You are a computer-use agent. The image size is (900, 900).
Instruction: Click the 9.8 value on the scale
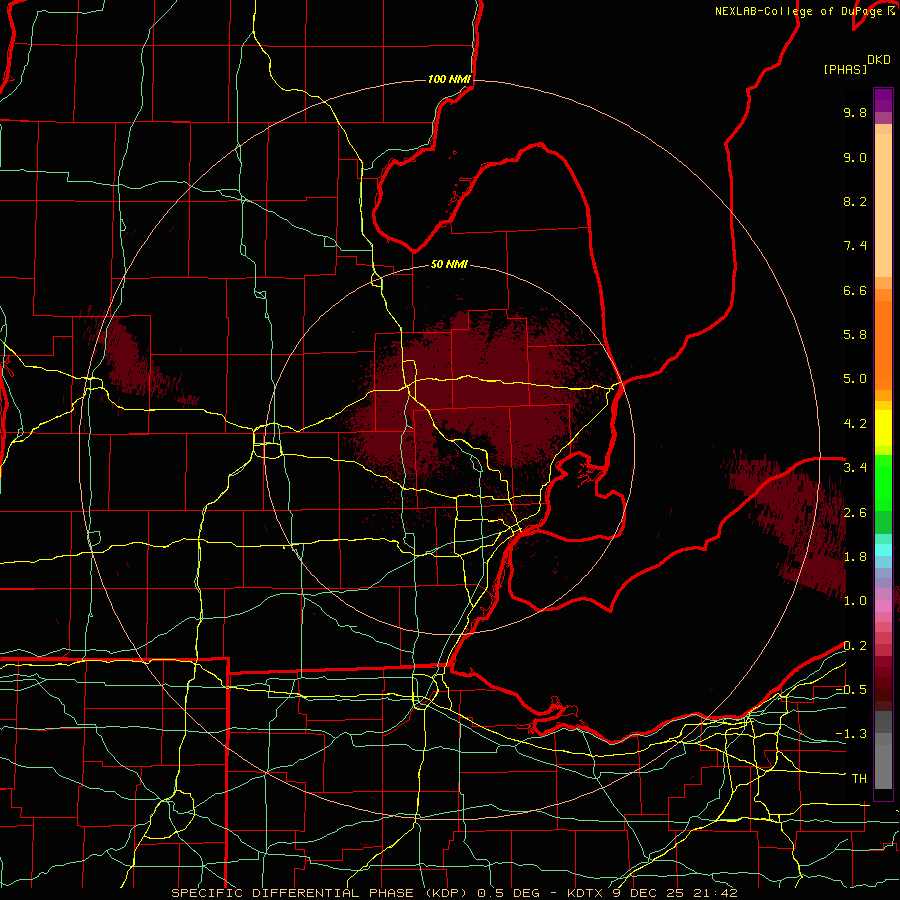(855, 112)
